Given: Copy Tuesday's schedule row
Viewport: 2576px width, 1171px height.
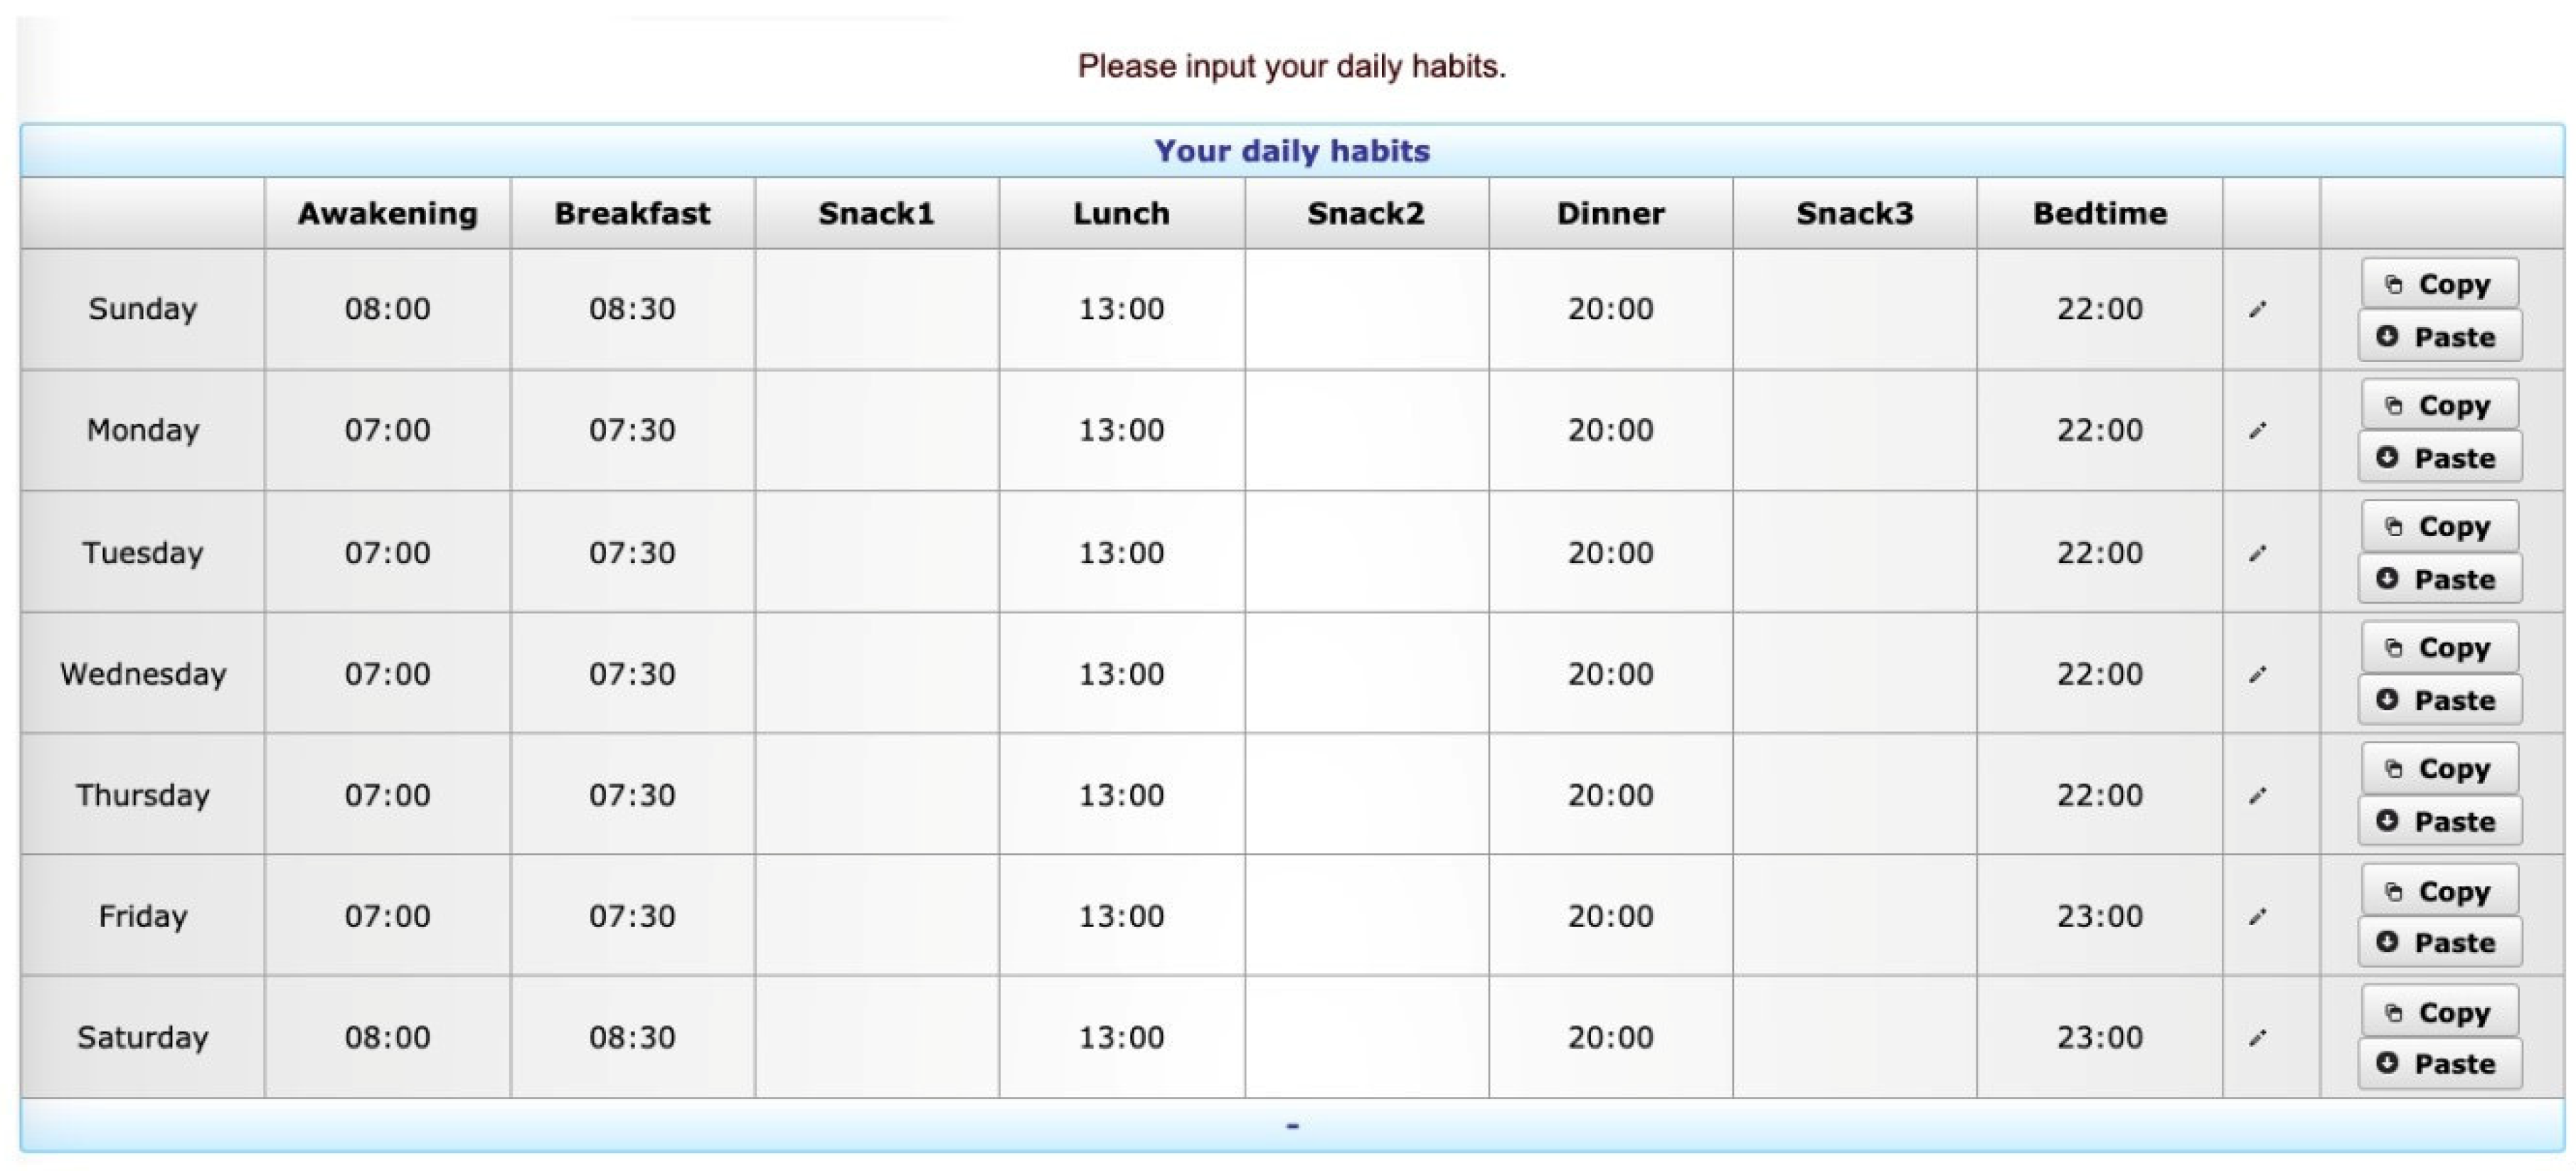Looking at the screenshot, I should click(2439, 526).
